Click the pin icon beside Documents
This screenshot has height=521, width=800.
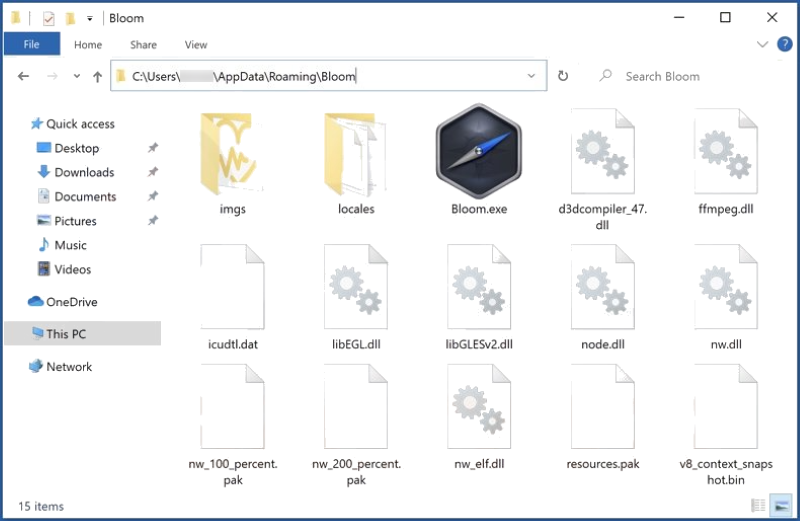point(153,196)
